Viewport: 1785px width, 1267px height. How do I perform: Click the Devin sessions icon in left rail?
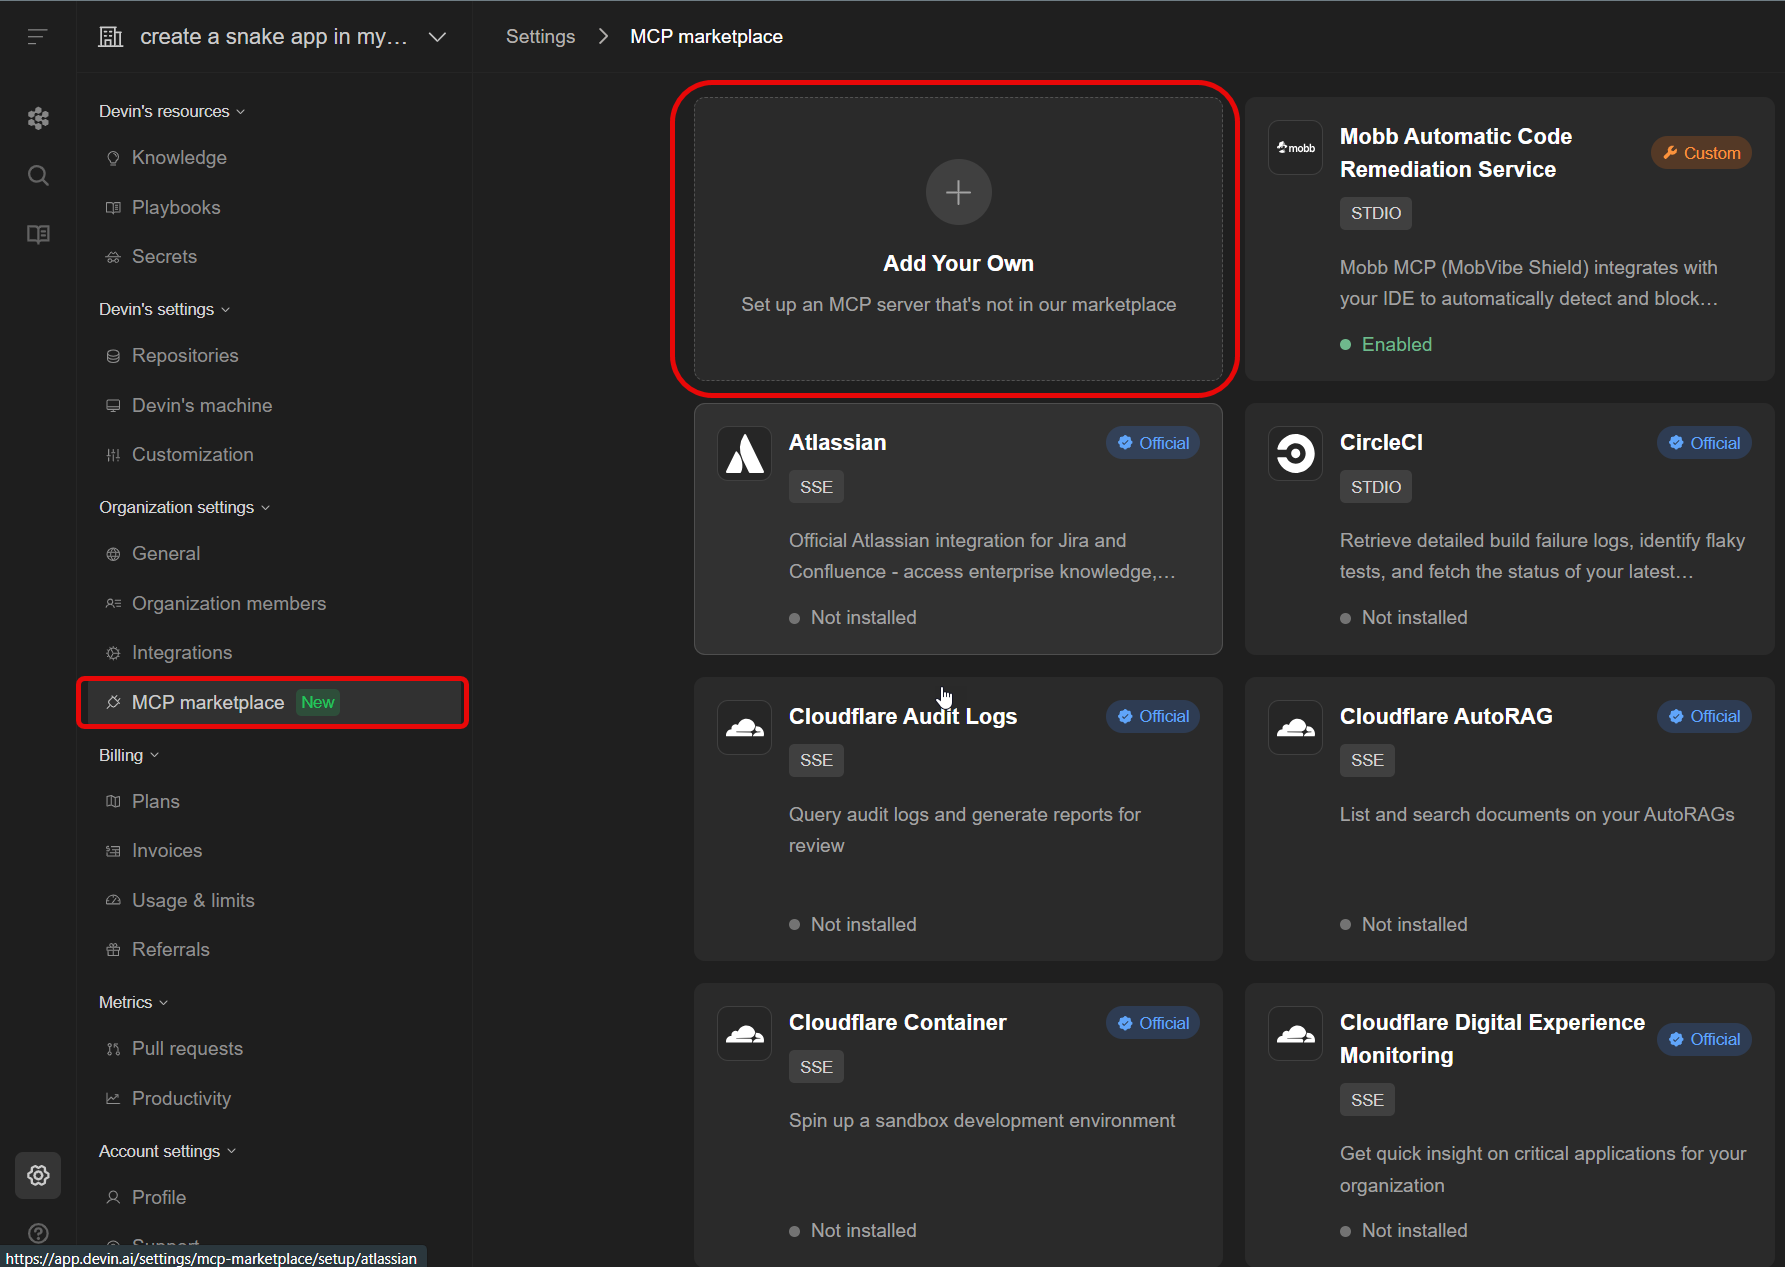[38, 119]
